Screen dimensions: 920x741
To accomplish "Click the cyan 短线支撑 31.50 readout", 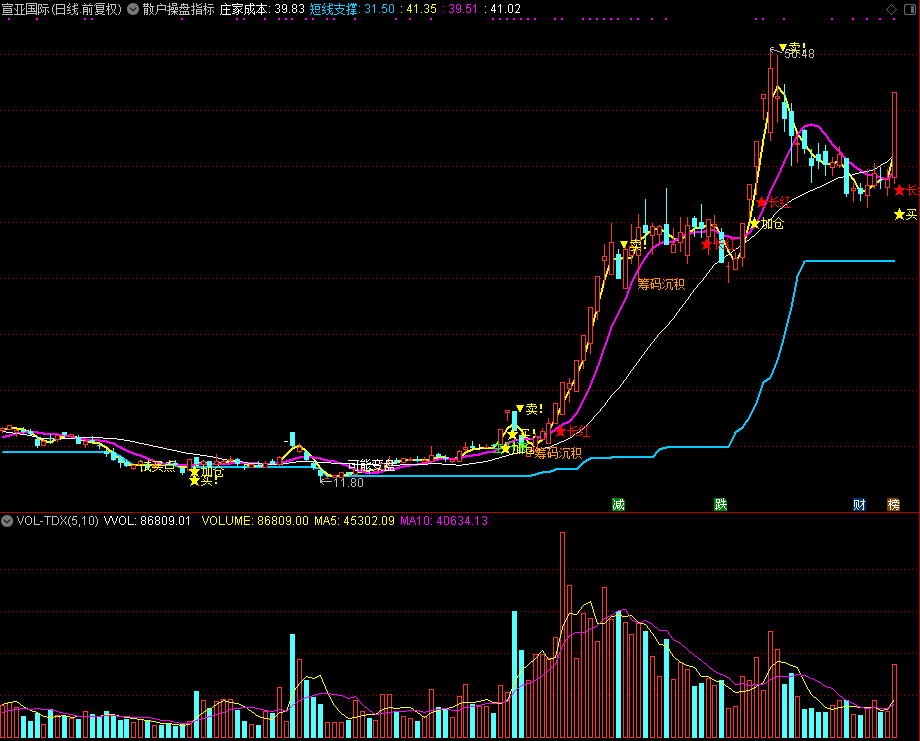I will click(x=352, y=9).
